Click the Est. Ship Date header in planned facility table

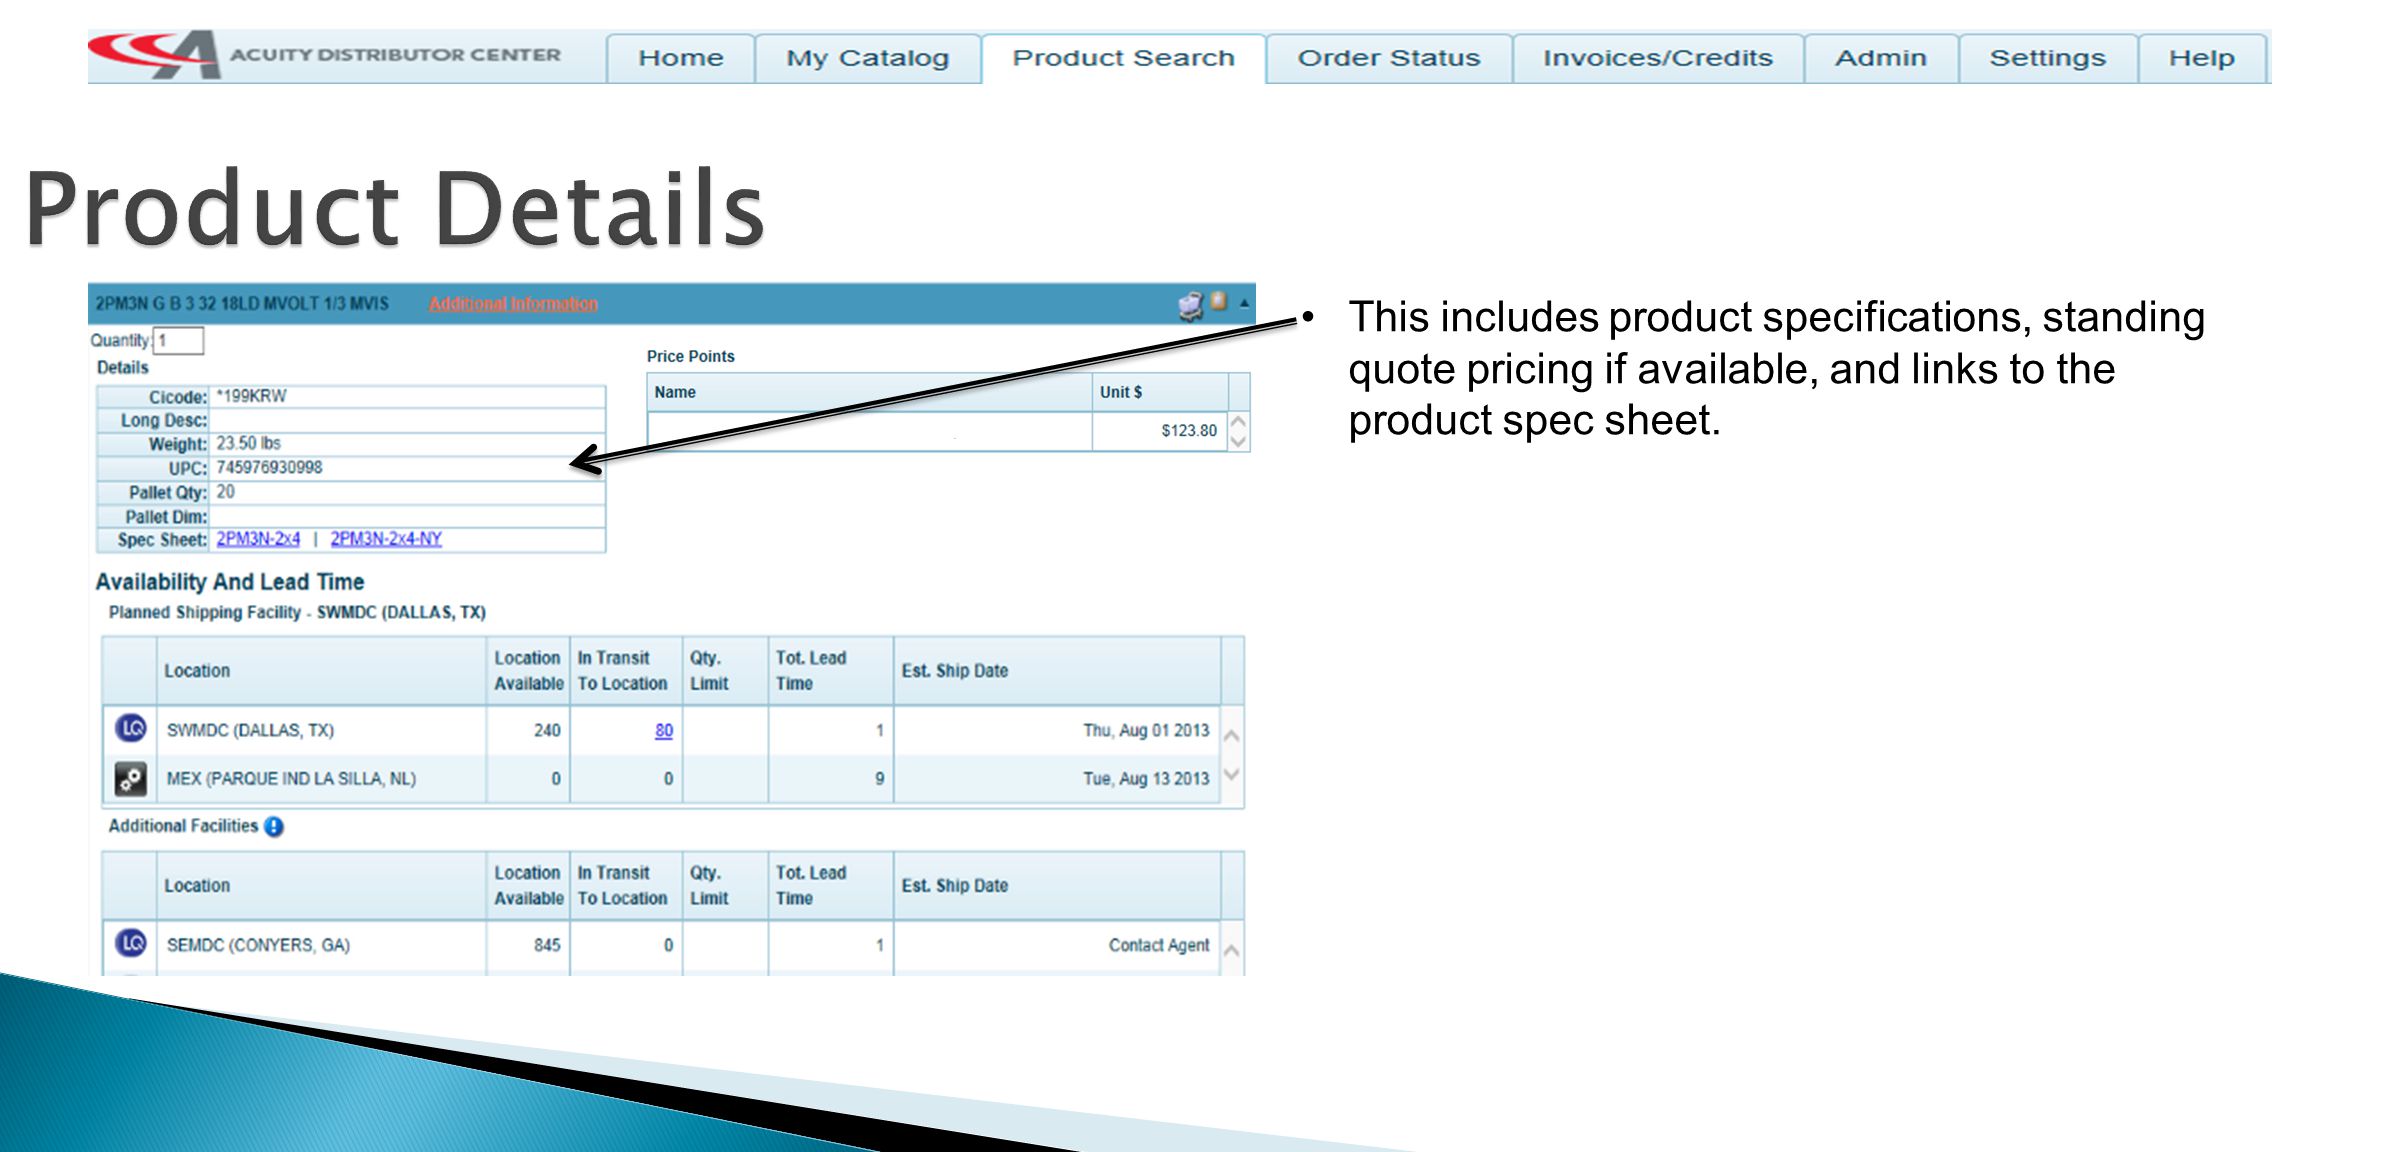[1057, 671]
